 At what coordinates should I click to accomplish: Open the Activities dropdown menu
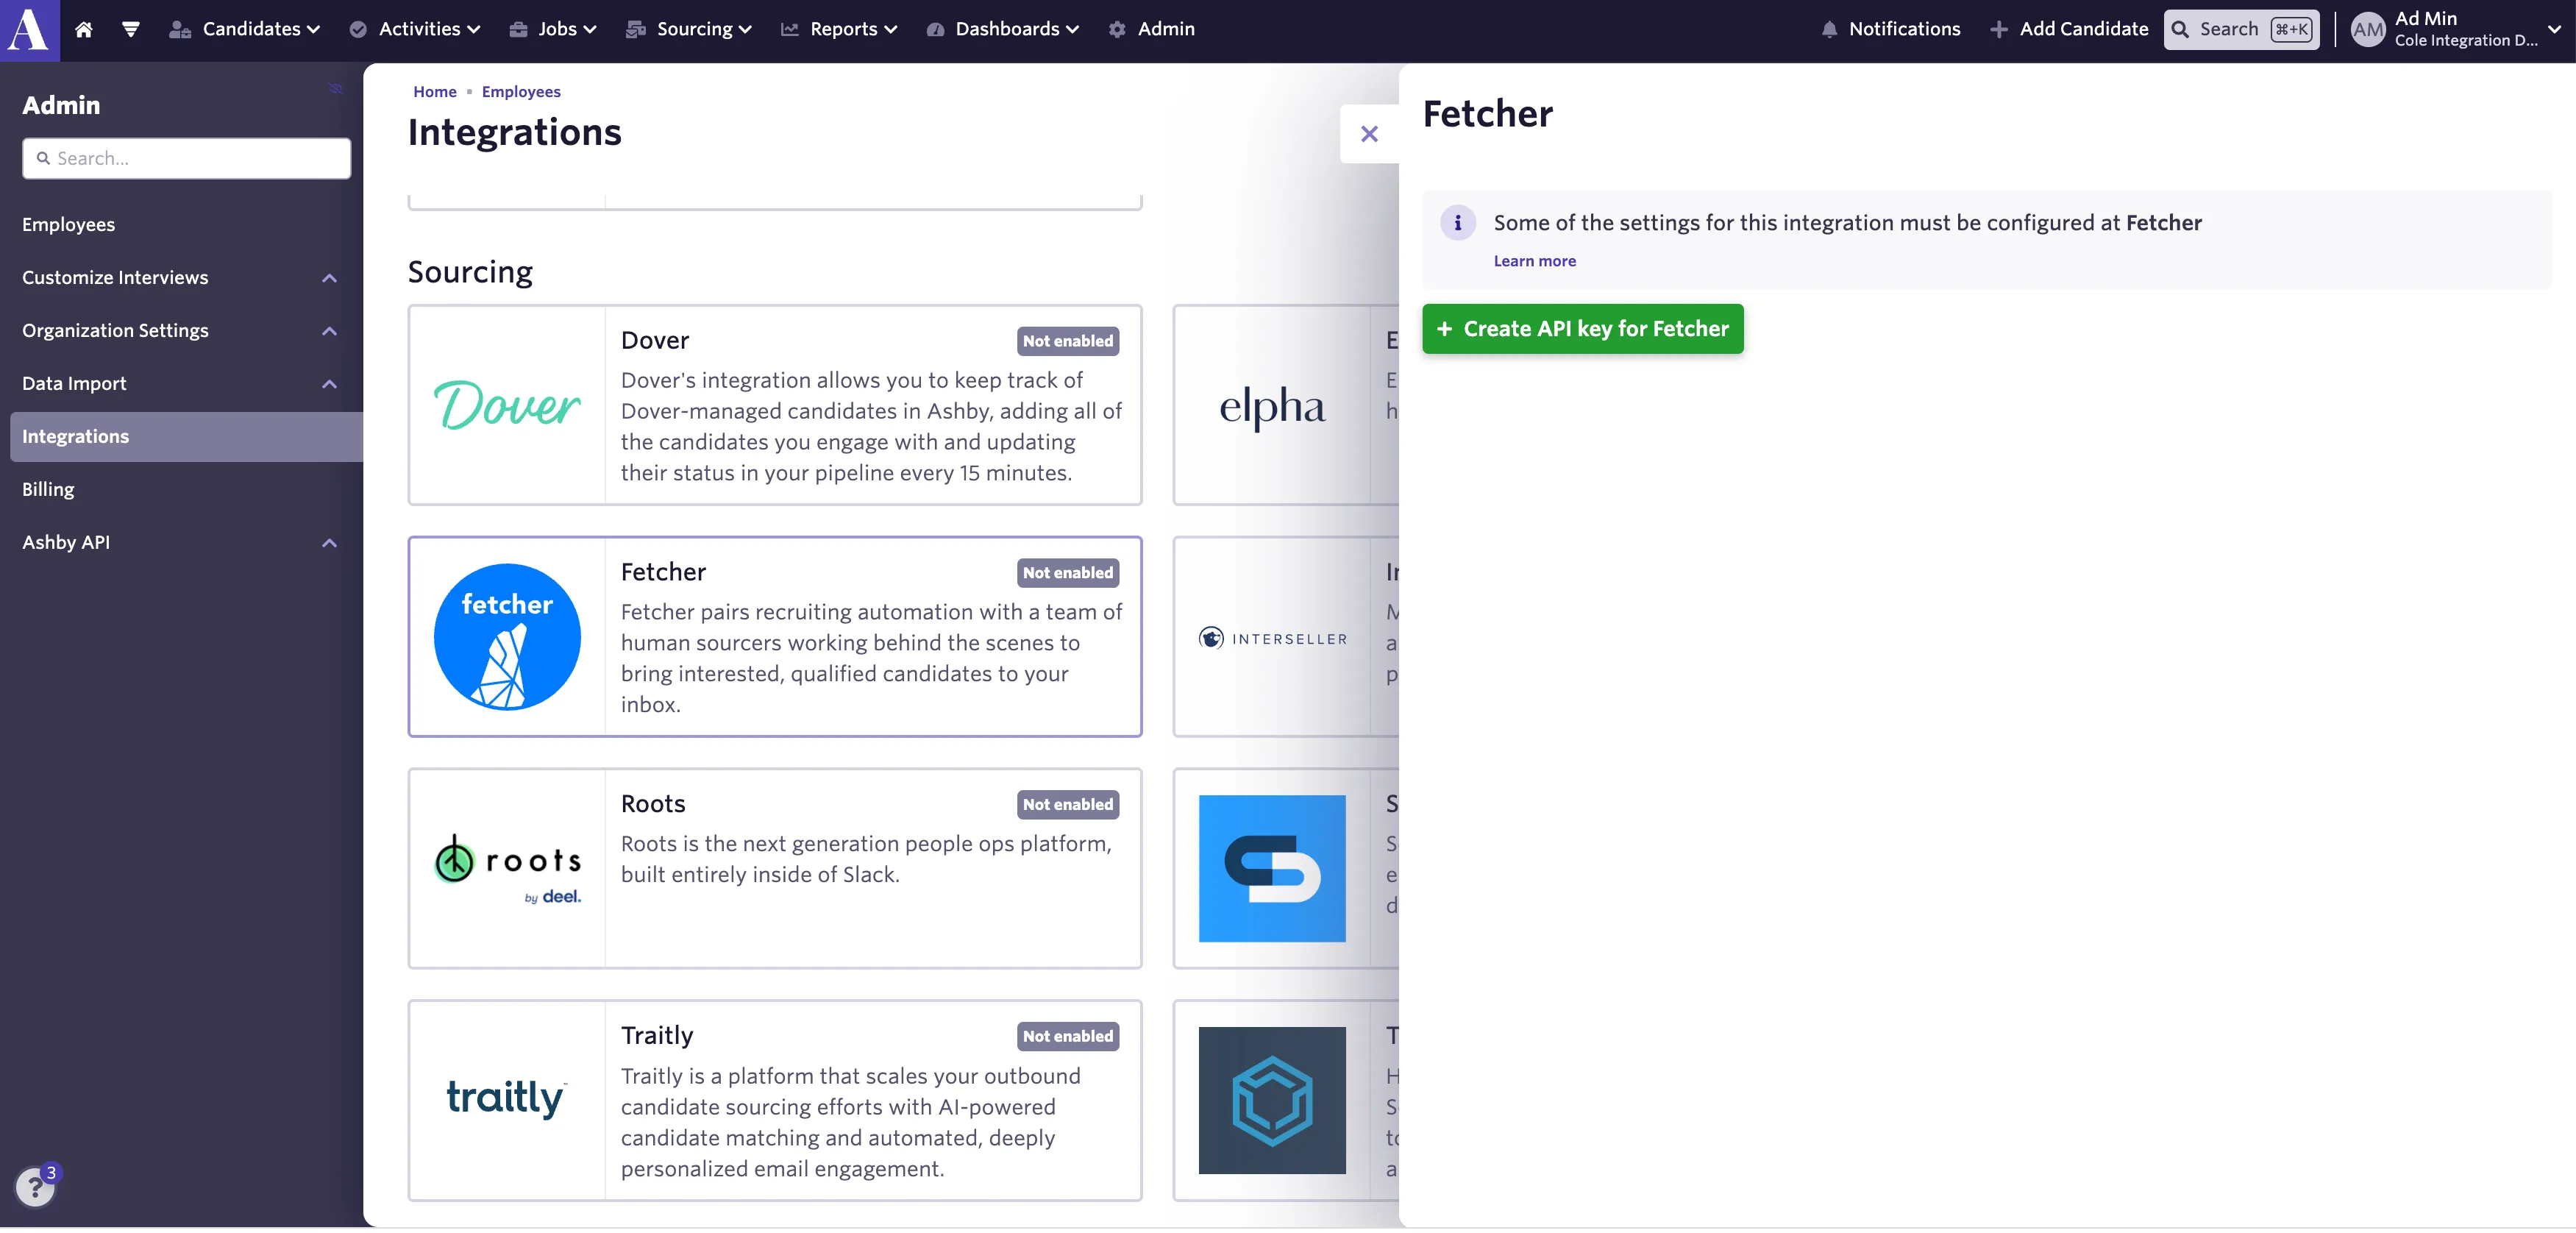point(415,29)
